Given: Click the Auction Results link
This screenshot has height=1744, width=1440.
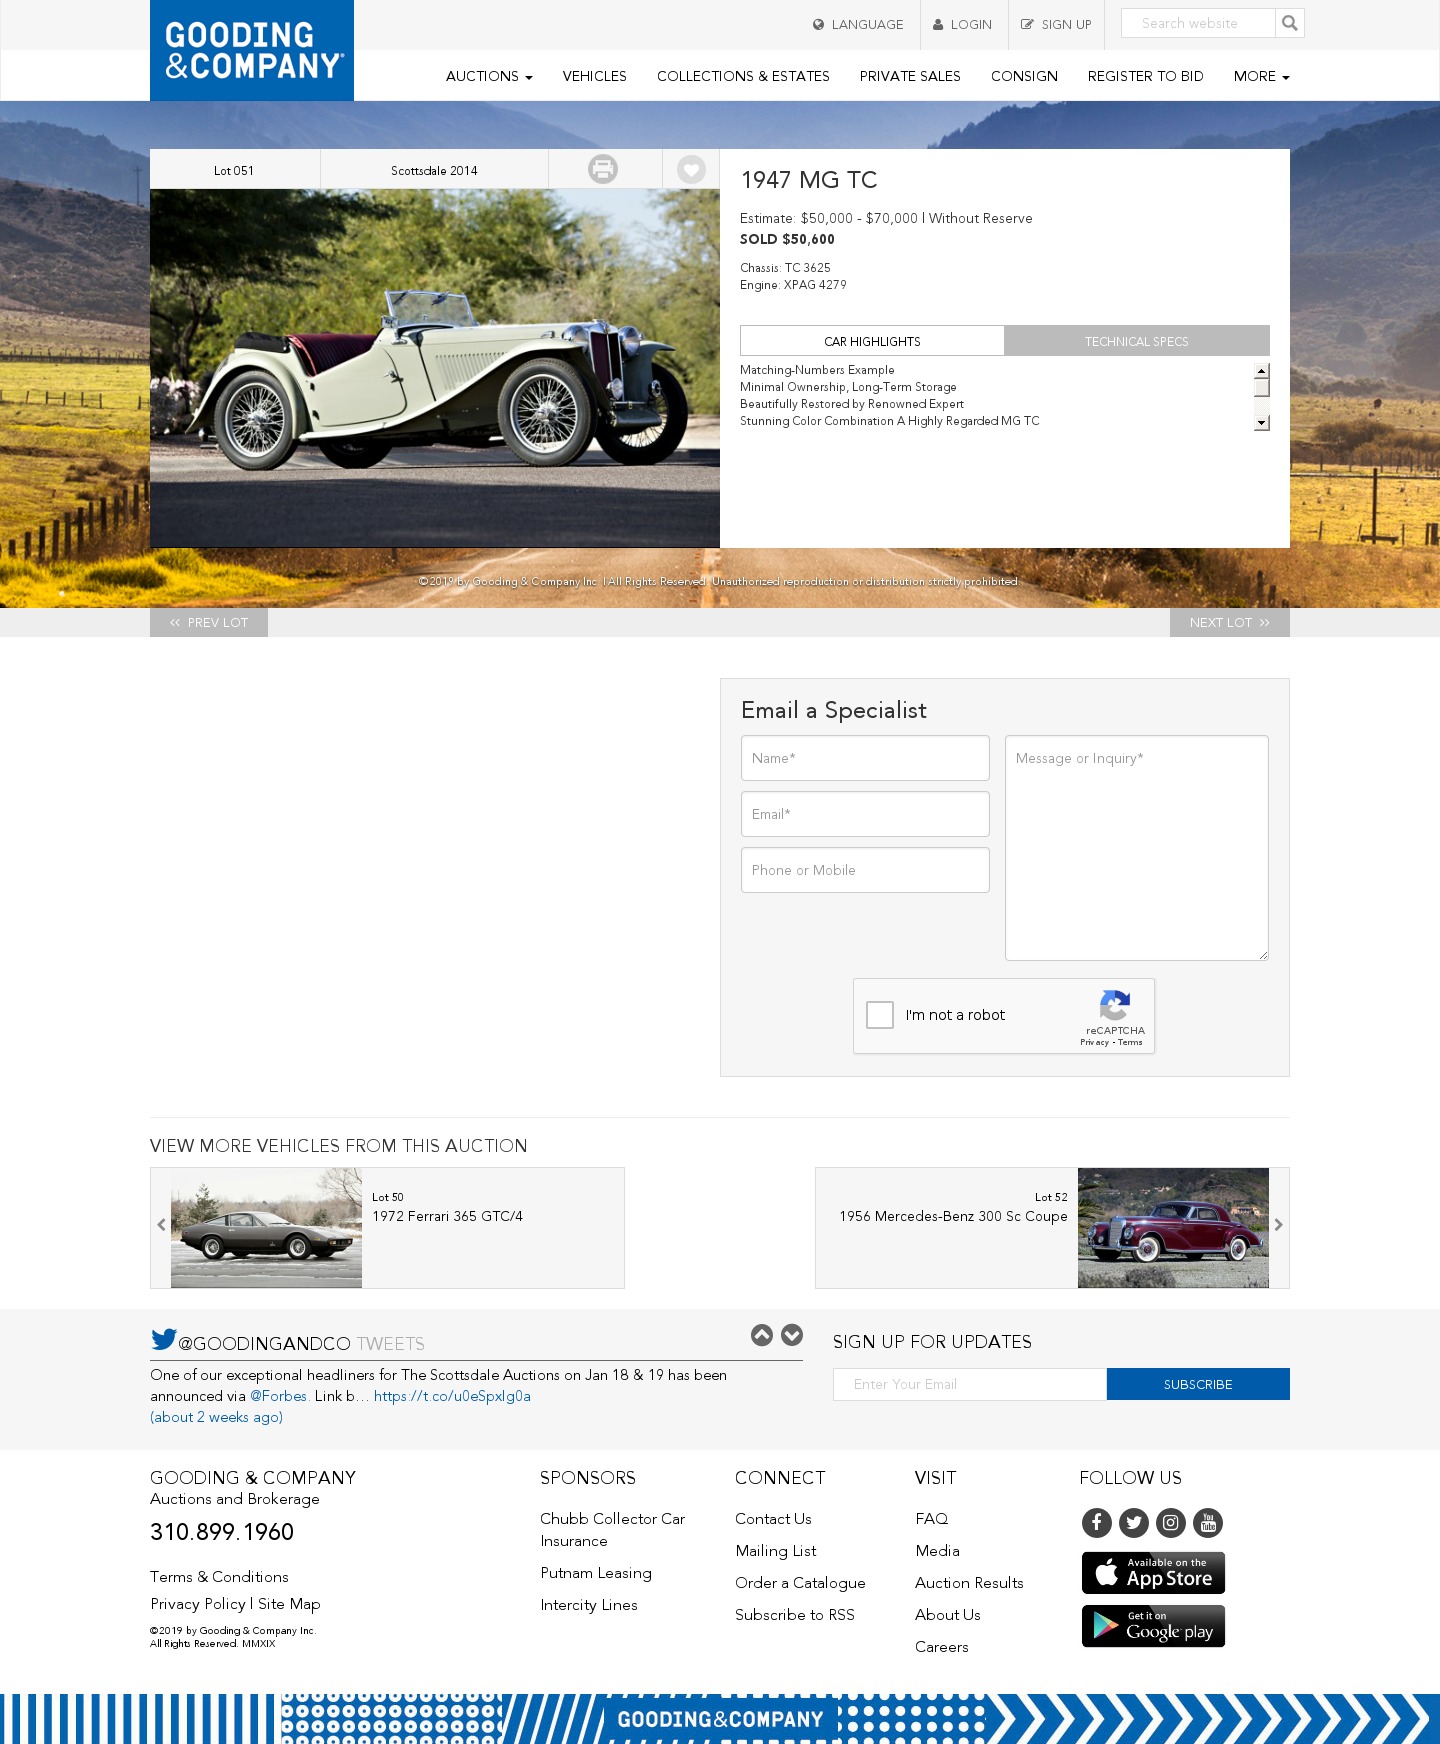Looking at the screenshot, I should (x=969, y=1583).
